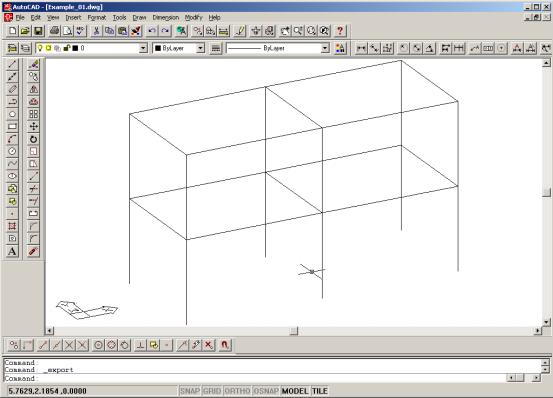
Task: Toggle SNAP mode in status bar
Action: 190,391
